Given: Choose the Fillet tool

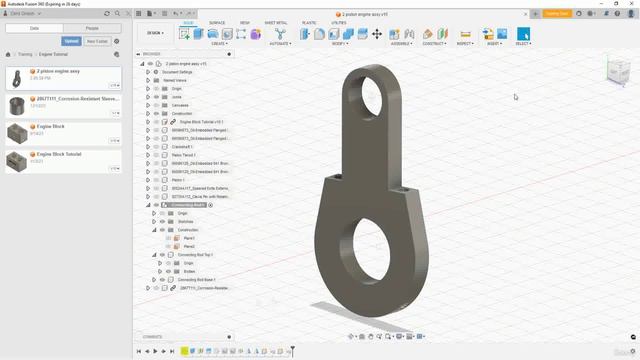Looking at the screenshot, I should tap(319, 34).
